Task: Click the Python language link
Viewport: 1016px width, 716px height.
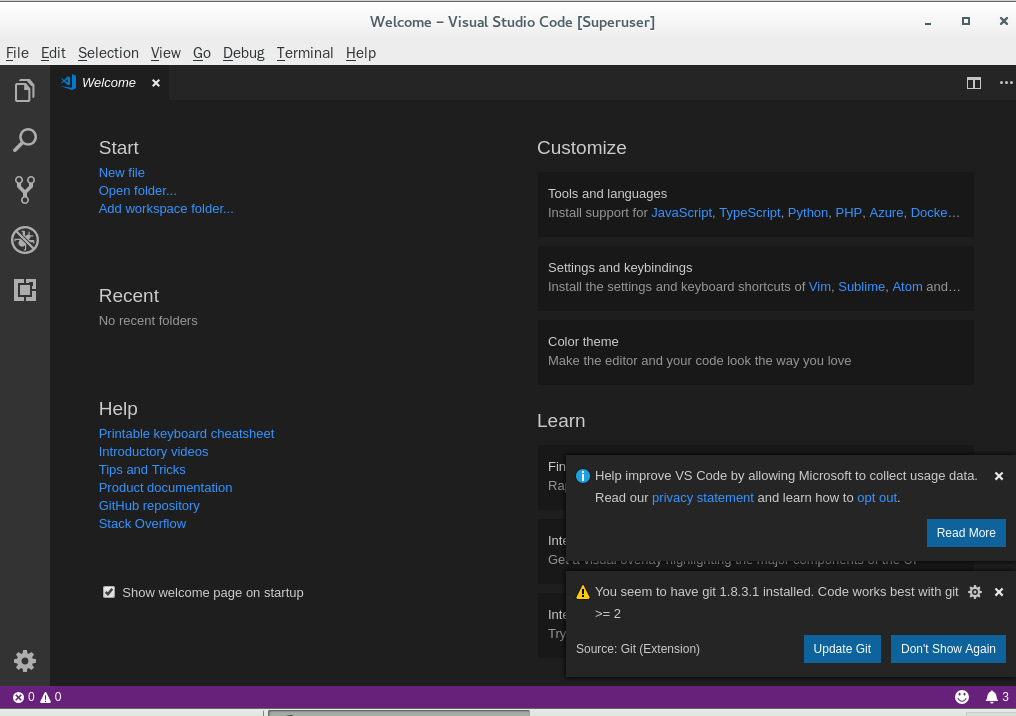Action: pos(807,213)
